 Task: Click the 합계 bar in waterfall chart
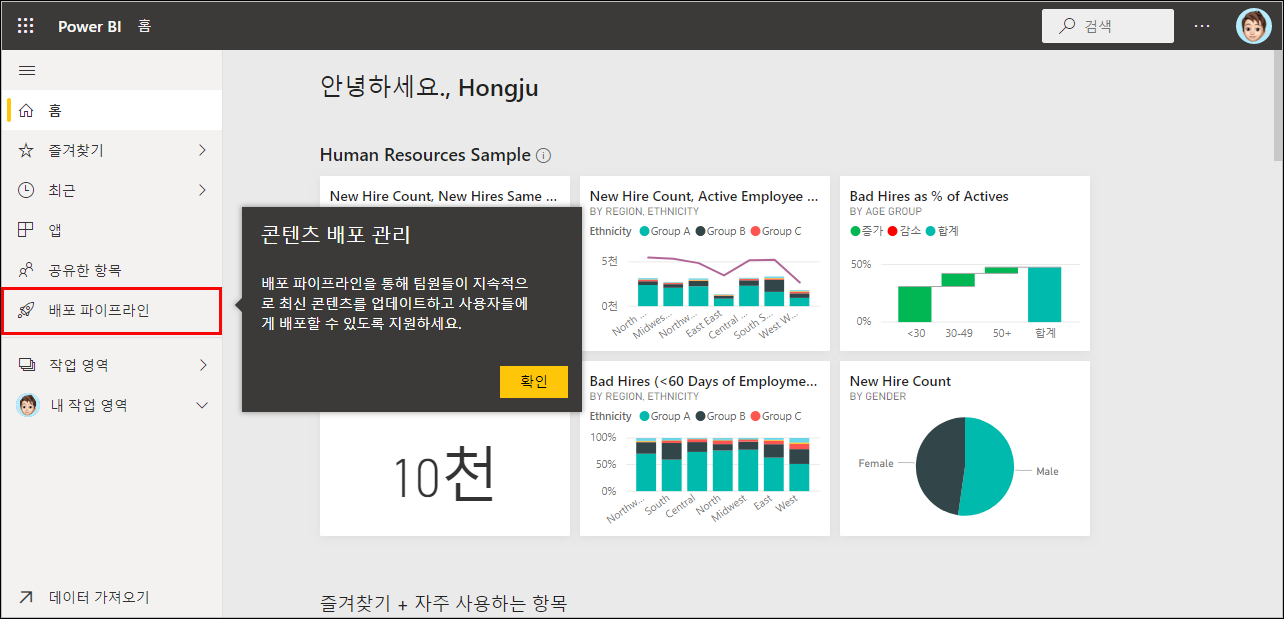[1045, 294]
